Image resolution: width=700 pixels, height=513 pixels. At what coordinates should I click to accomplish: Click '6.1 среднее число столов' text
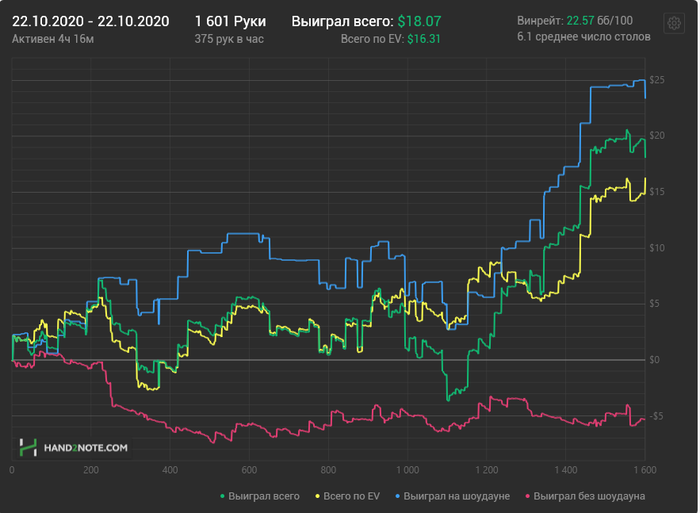583,37
